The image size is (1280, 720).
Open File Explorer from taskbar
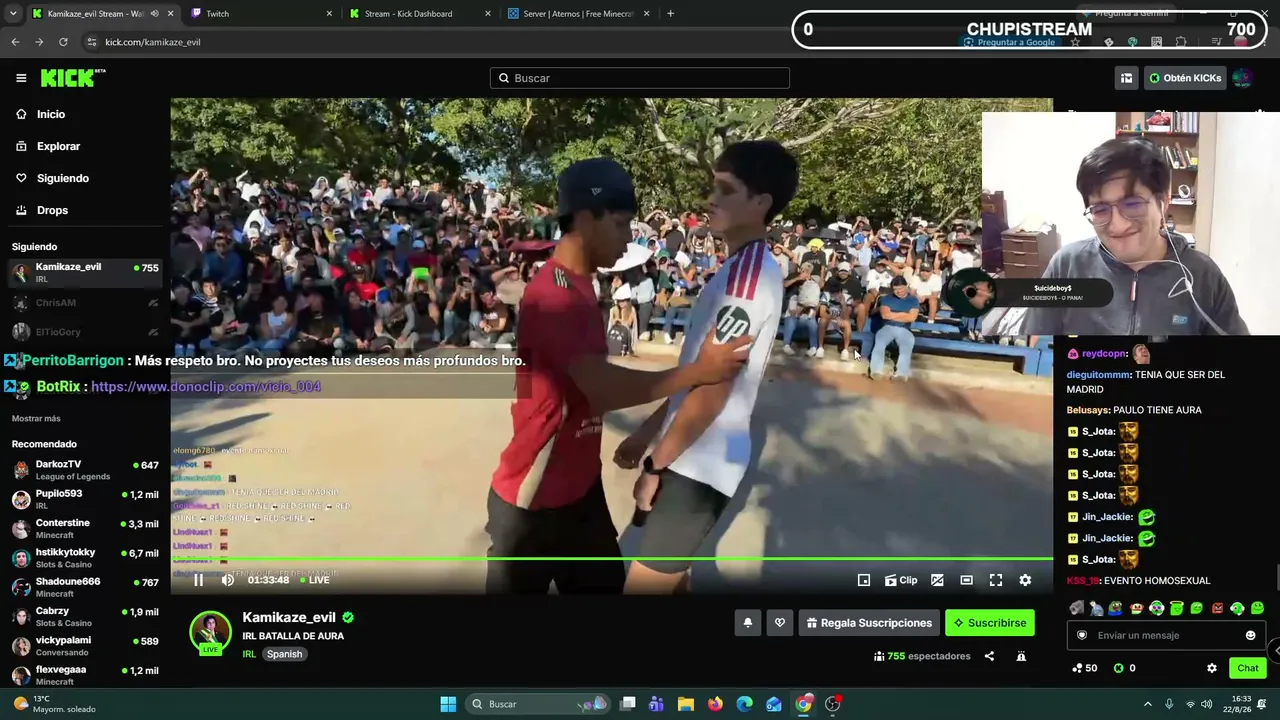686,704
